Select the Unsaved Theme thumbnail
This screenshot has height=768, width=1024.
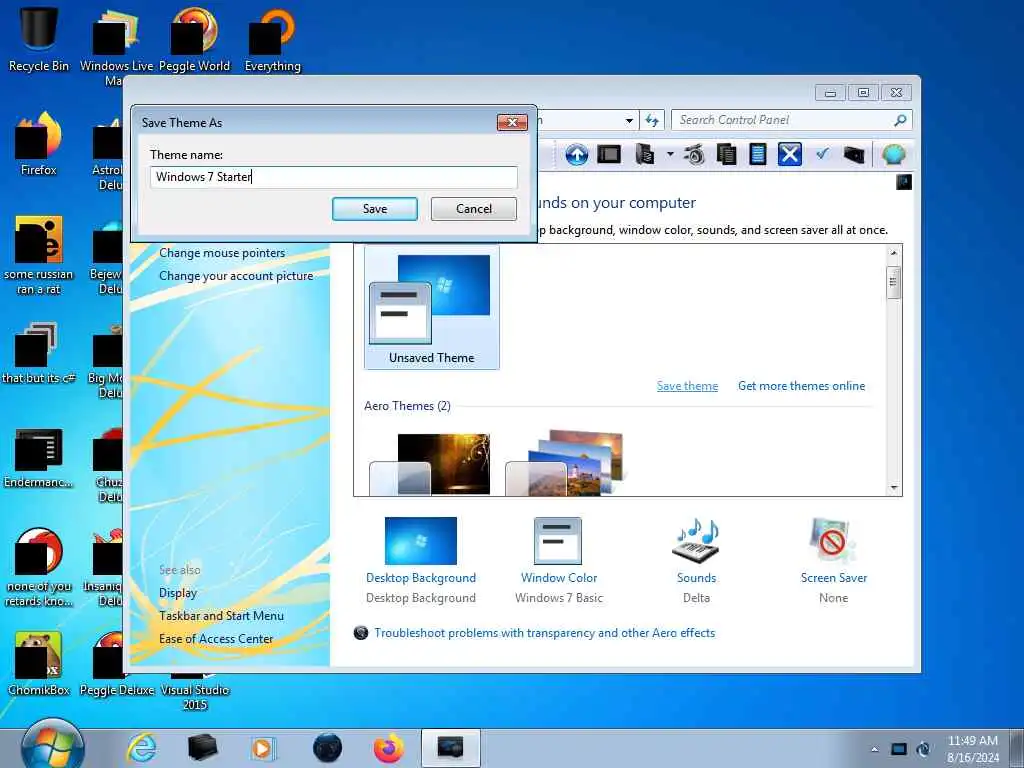point(432,308)
